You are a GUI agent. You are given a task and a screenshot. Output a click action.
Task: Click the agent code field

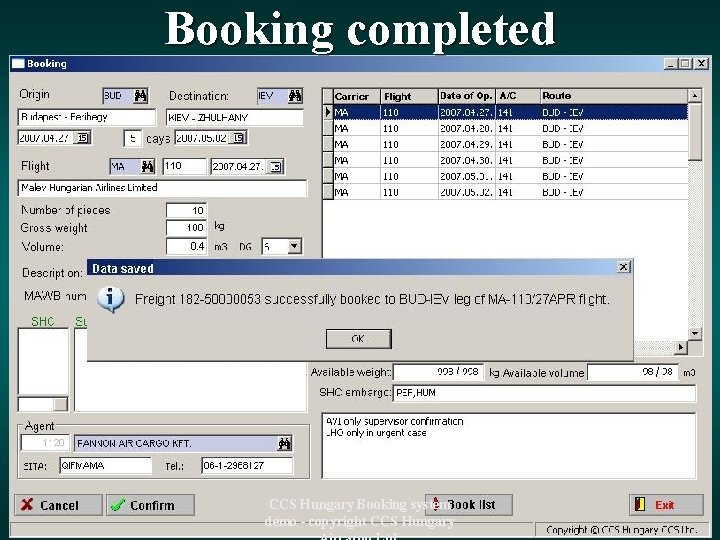click(x=45, y=443)
